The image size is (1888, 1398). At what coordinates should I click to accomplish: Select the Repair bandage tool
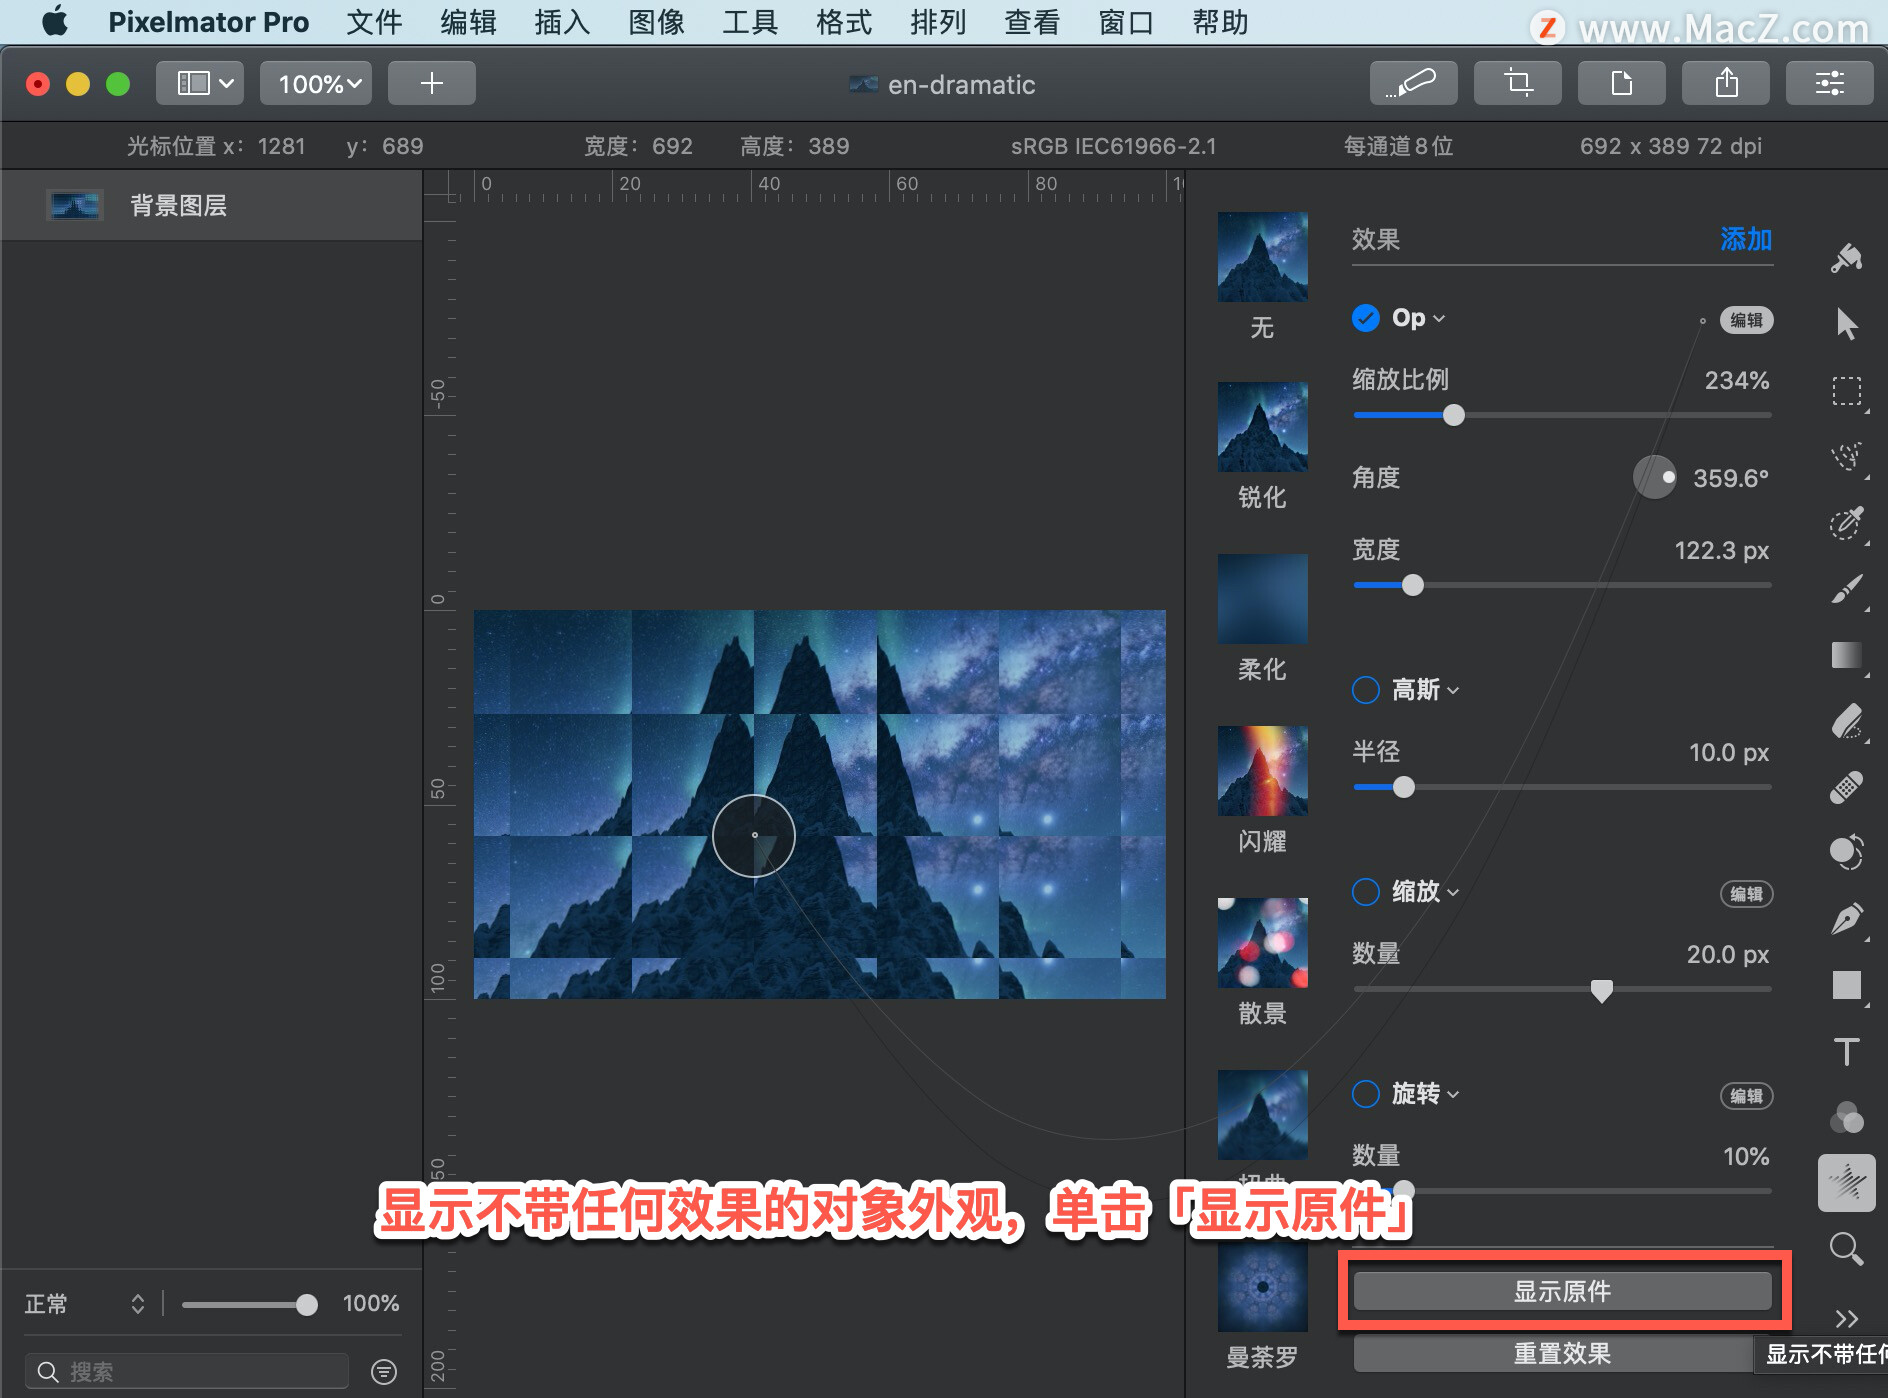1846,787
